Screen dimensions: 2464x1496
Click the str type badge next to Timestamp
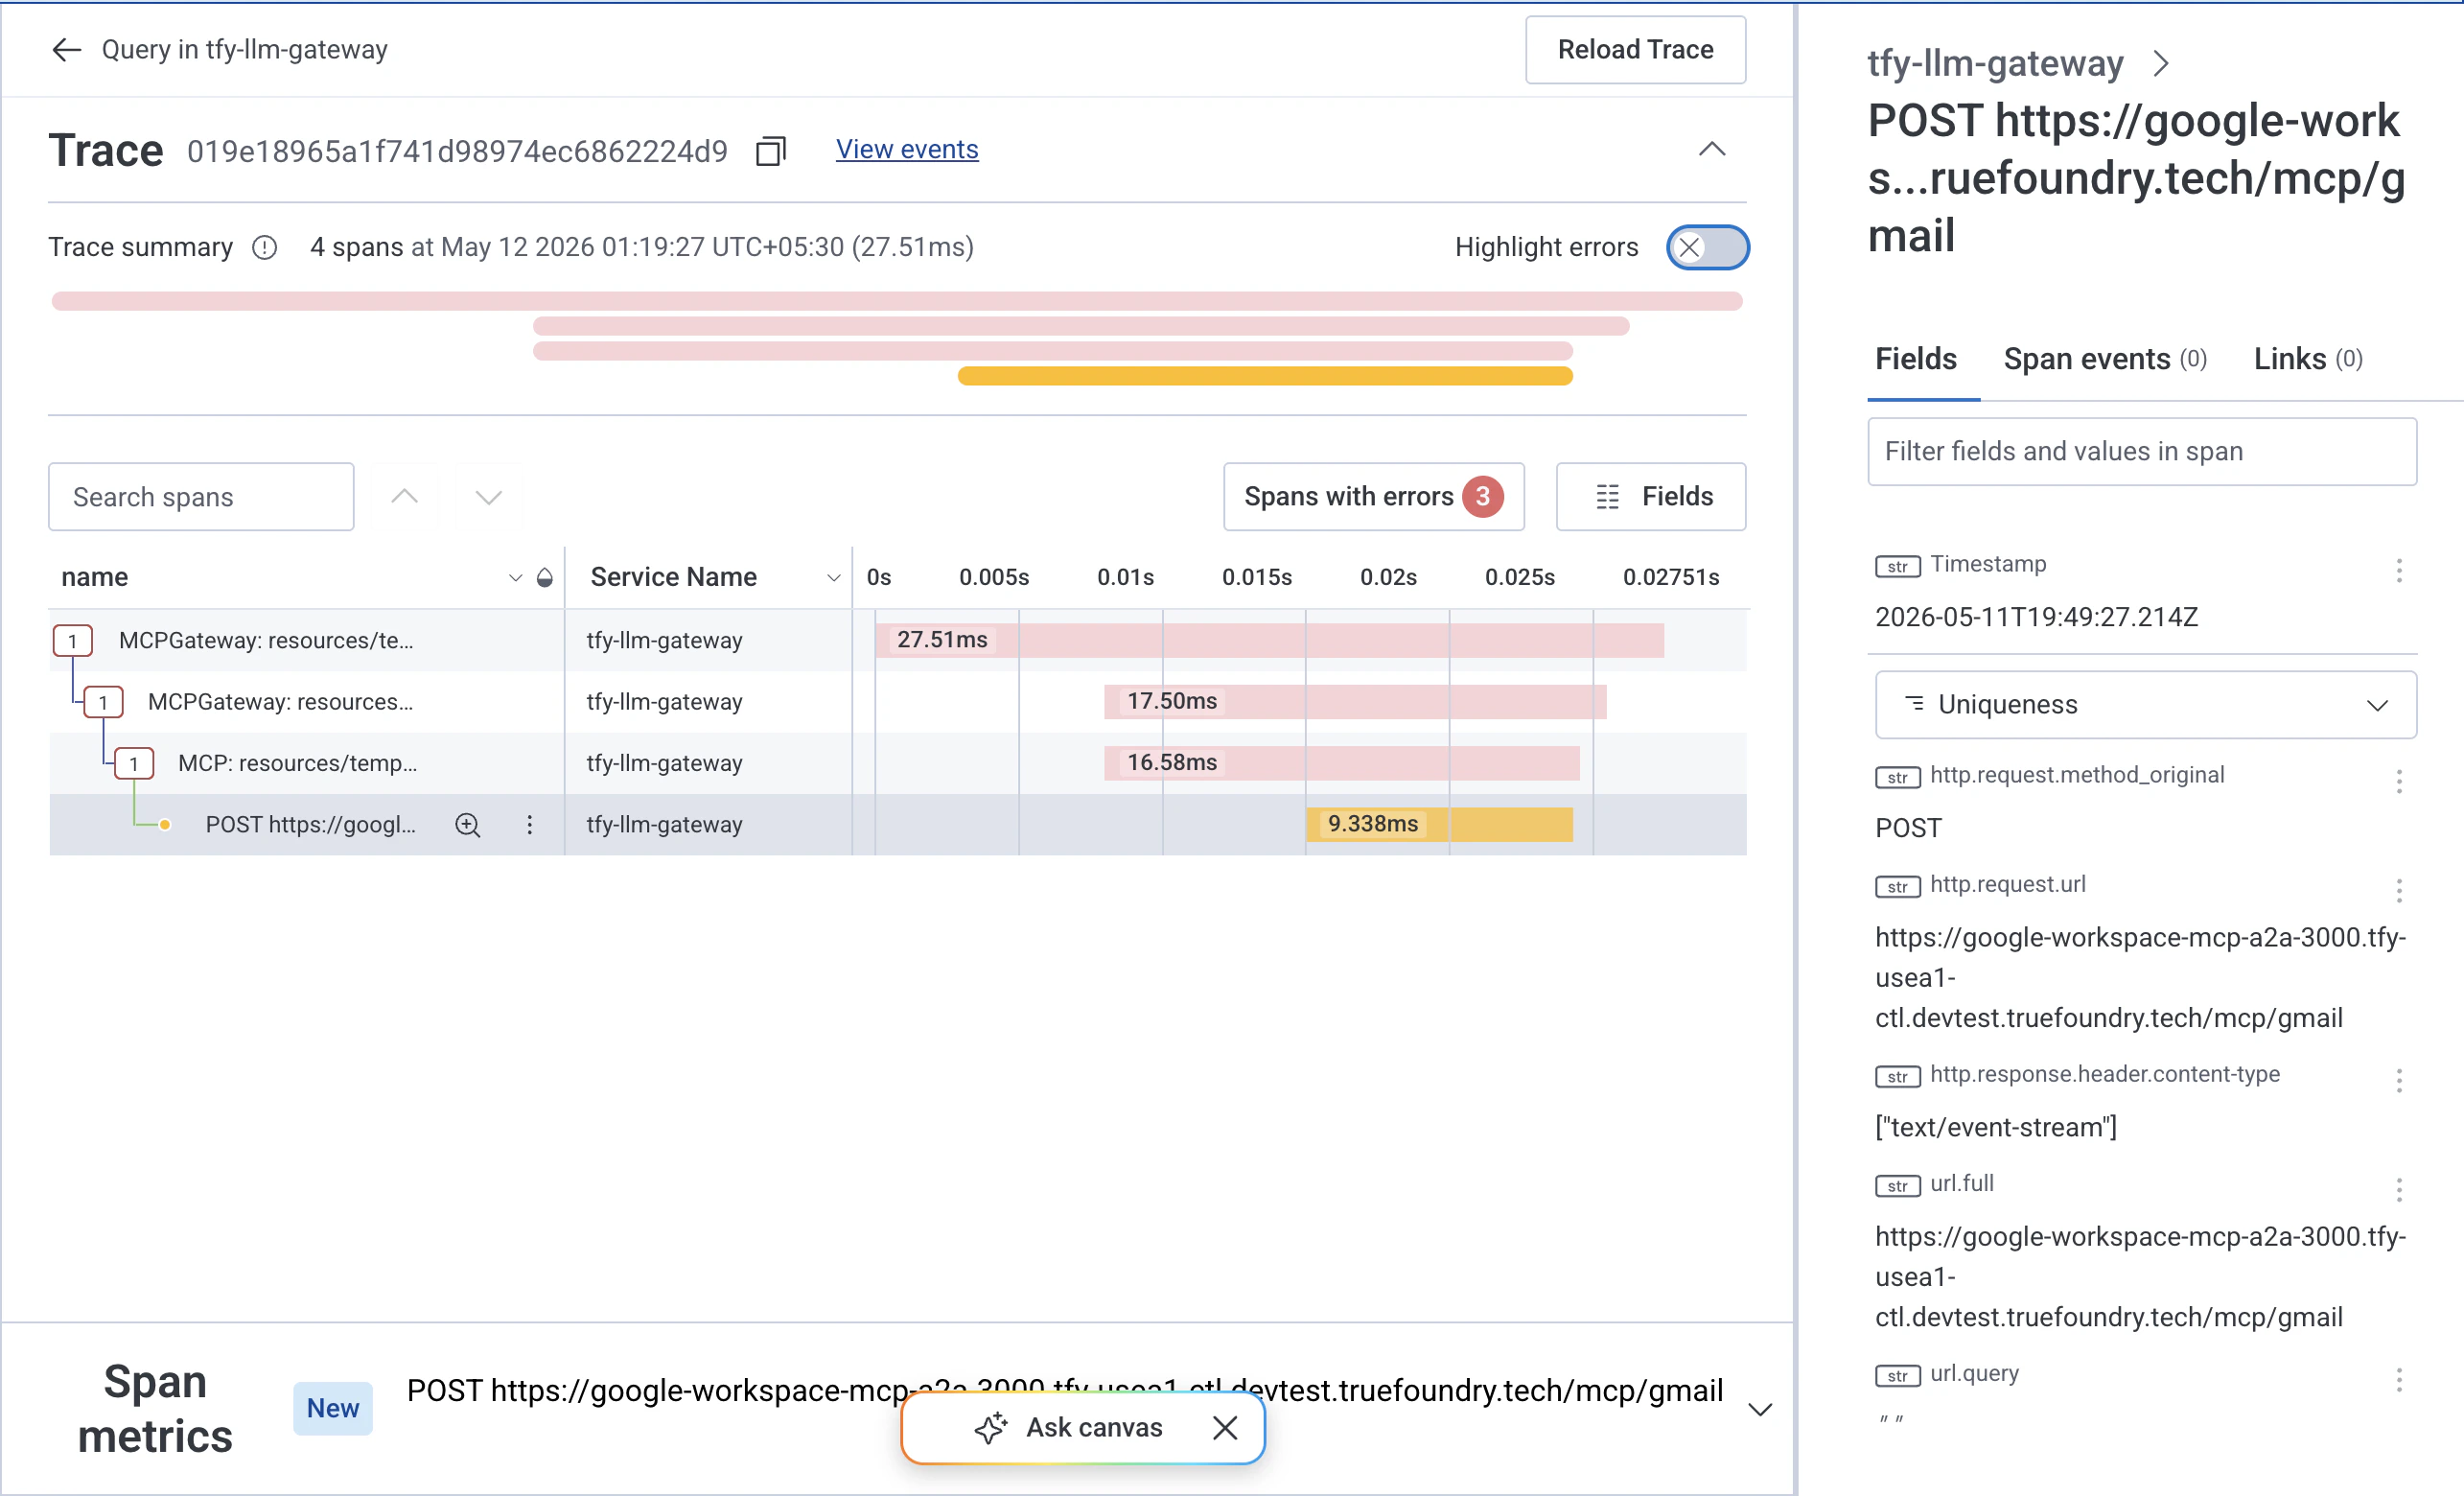tap(1897, 566)
